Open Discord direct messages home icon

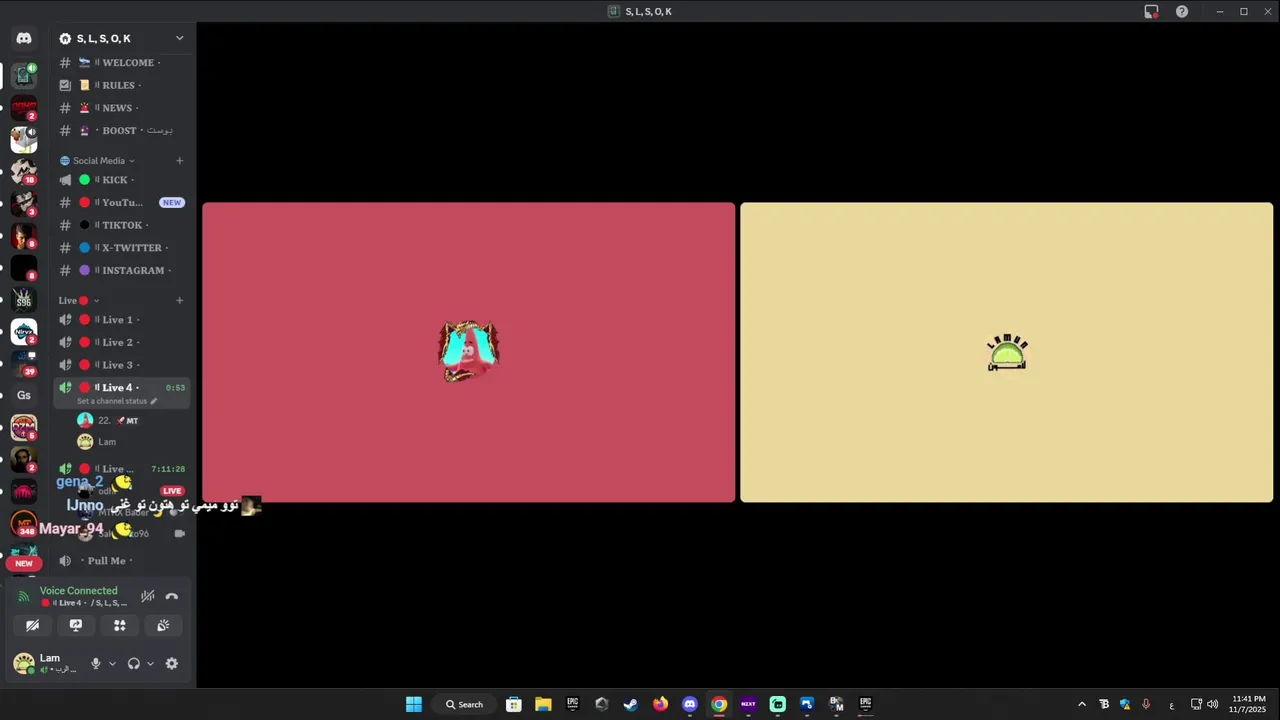tap(24, 38)
